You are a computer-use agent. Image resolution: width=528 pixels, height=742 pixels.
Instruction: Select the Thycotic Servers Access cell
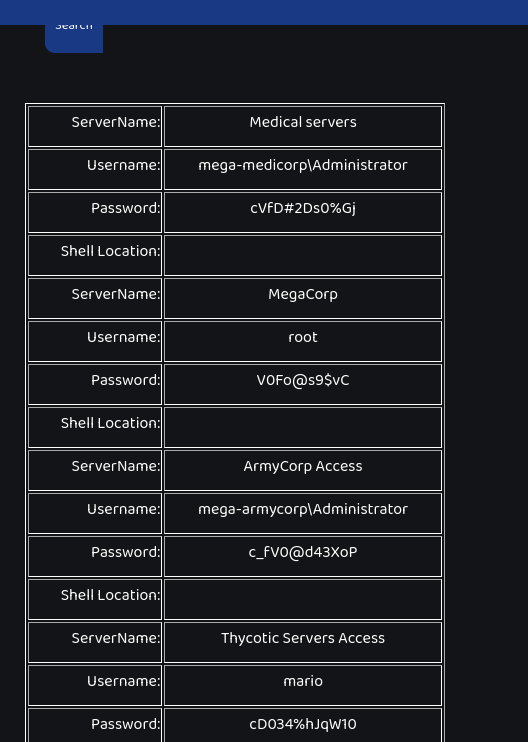303,643
